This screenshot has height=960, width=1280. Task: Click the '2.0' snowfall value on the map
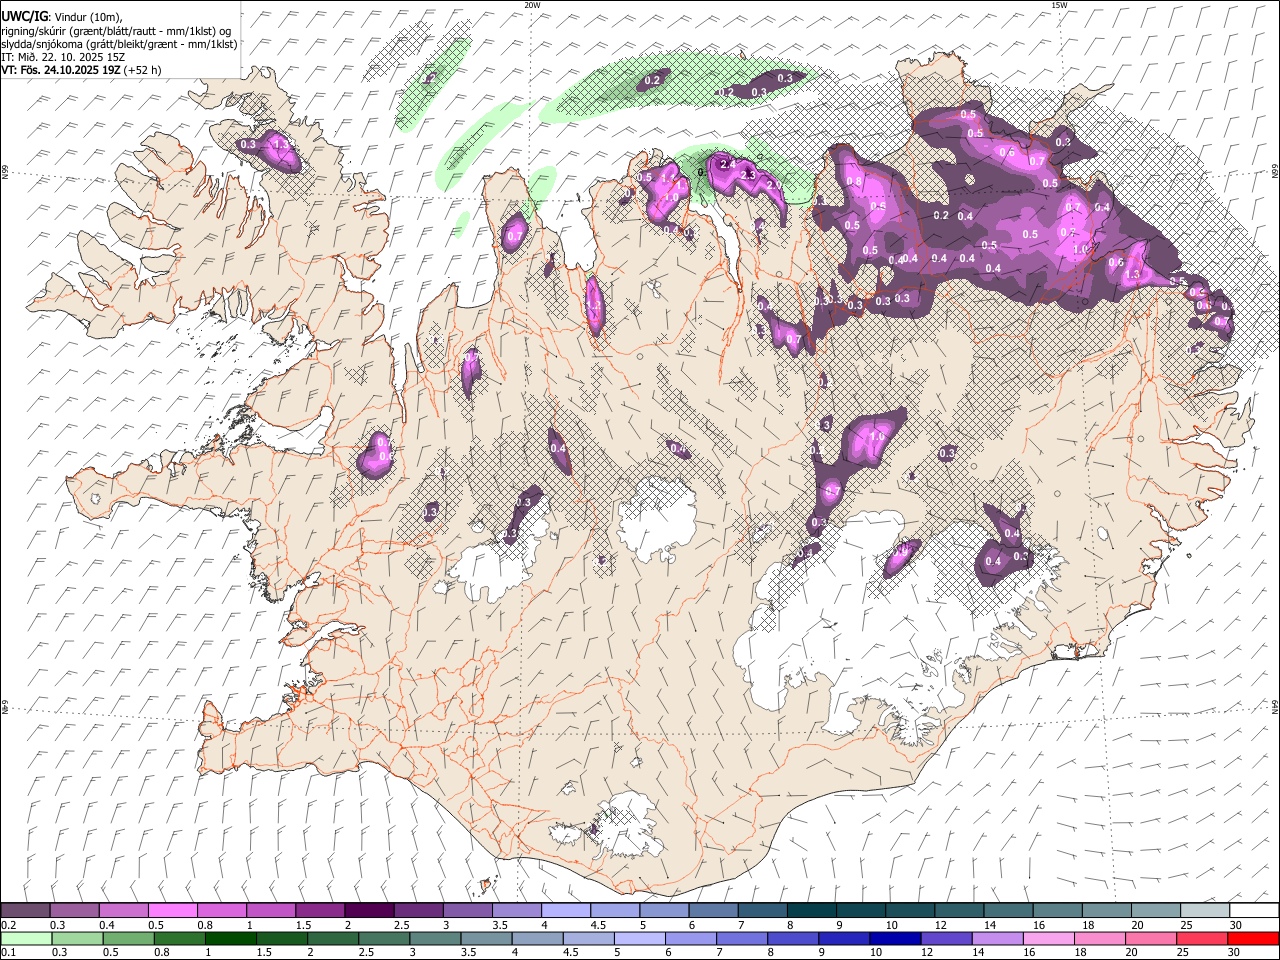tap(774, 185)
